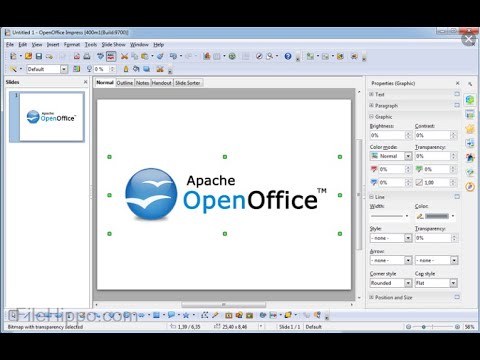Click the Slide Show start icon
The height and width of the screenshot is (360, 480).
point(354,56)
